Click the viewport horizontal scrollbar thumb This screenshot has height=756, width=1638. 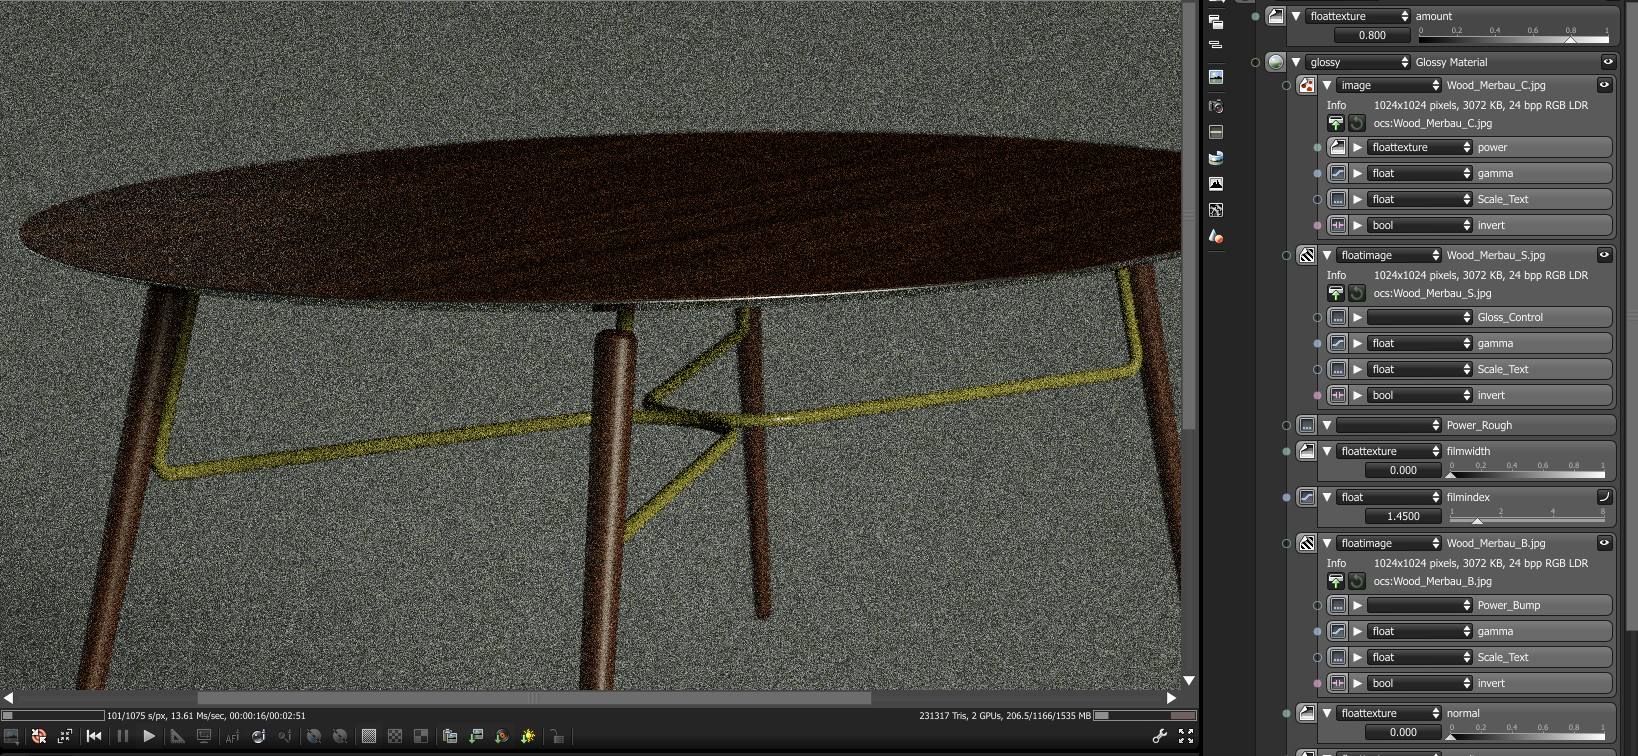pyautogui.click(x=534, y=698)
